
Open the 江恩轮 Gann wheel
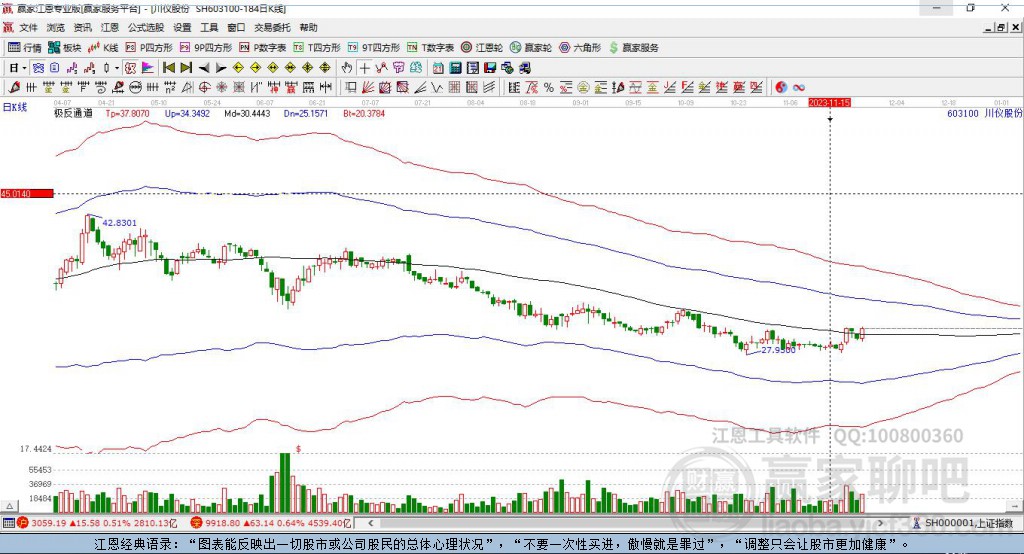(x=482, y=48)
